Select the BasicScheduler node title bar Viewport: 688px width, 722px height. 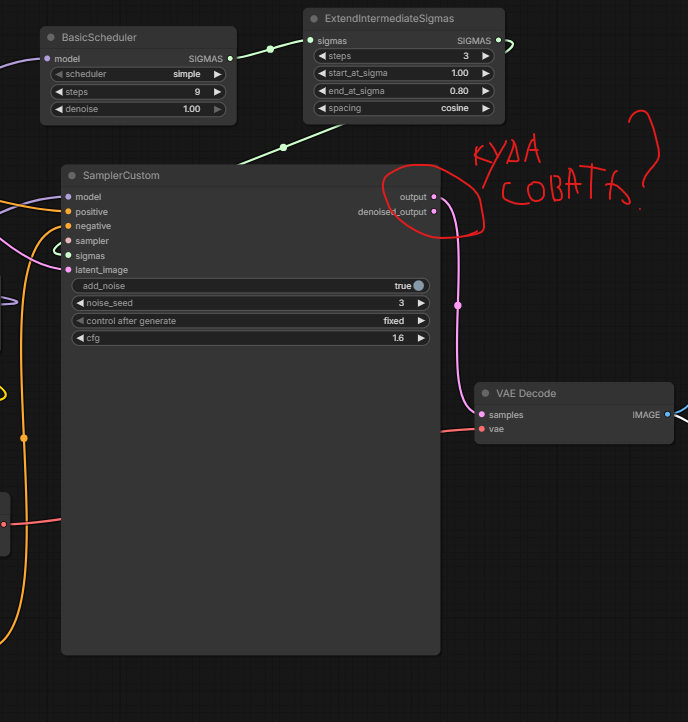click(138, 38)
